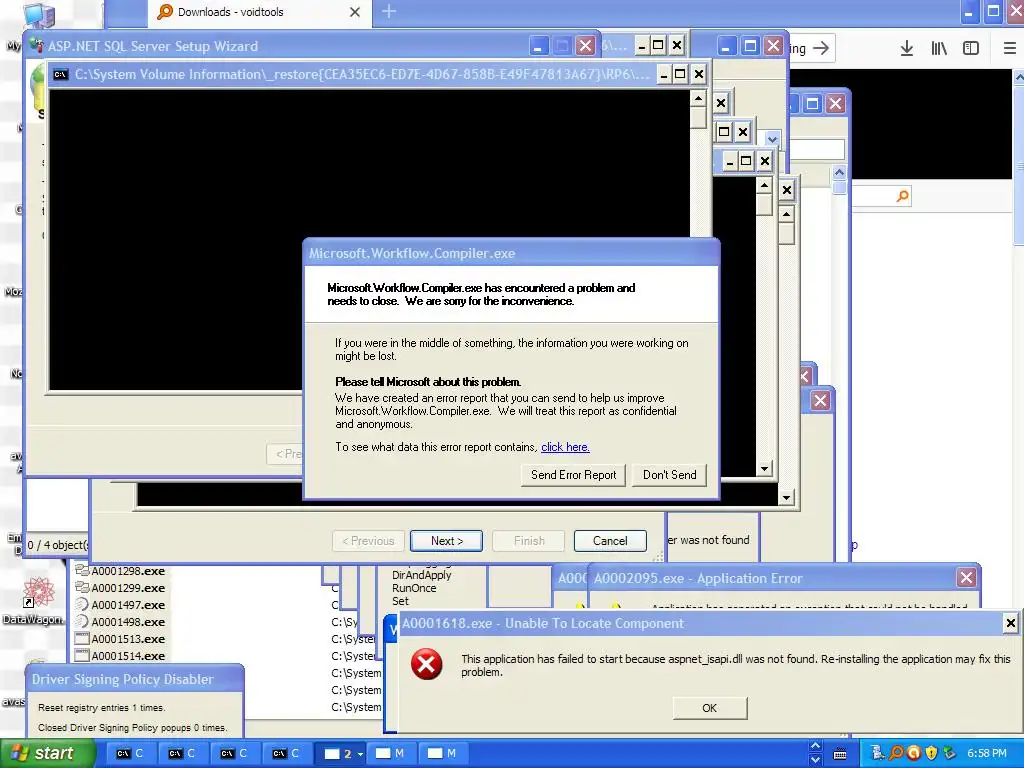The width and height of the screenshot is (1024, 768).
Task: Click RunOnce text entry
Action: (x=414, y=588)
